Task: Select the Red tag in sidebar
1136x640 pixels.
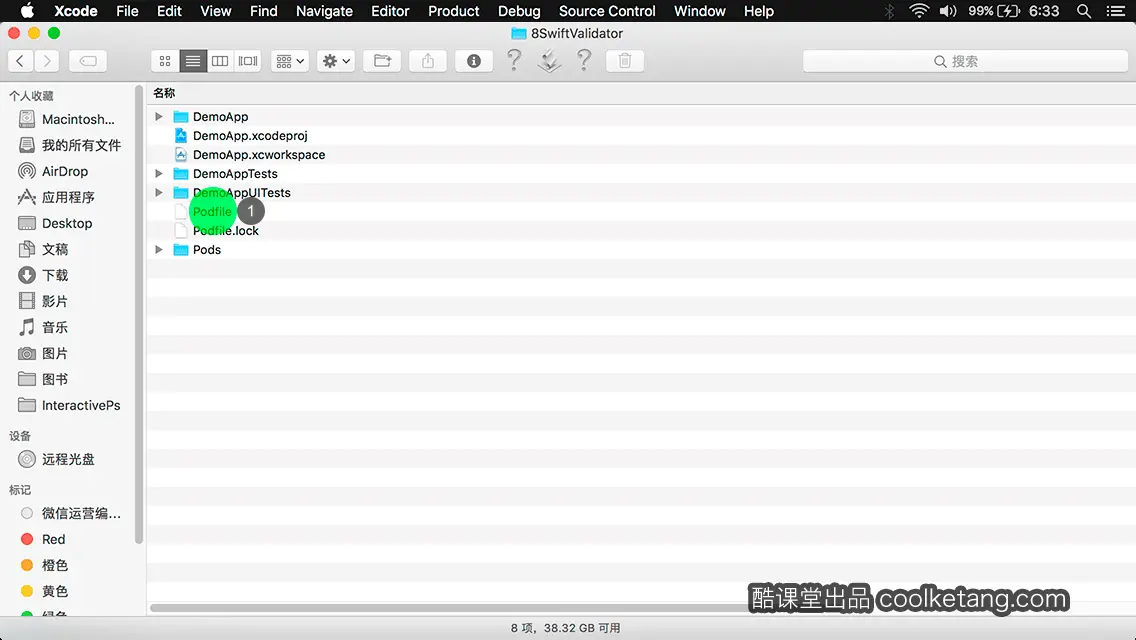Action: 43,539
